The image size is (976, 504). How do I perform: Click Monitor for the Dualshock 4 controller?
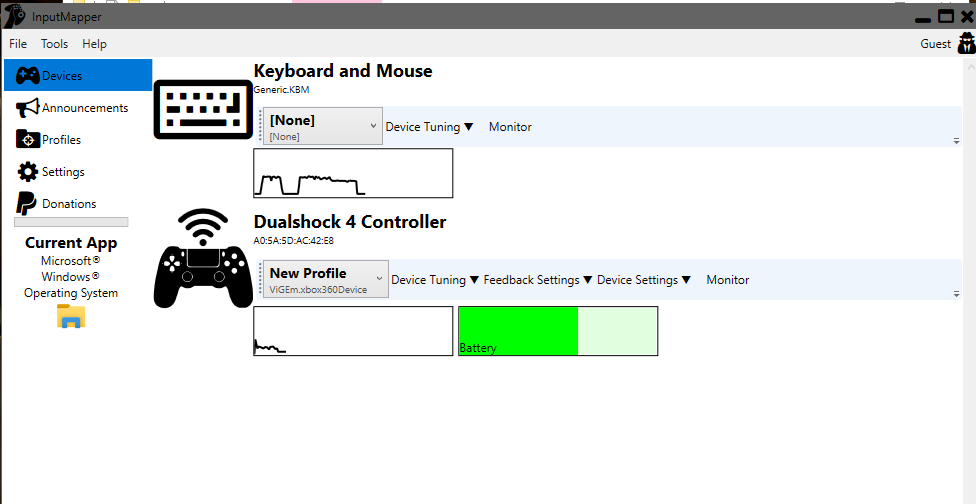(727, 280)
